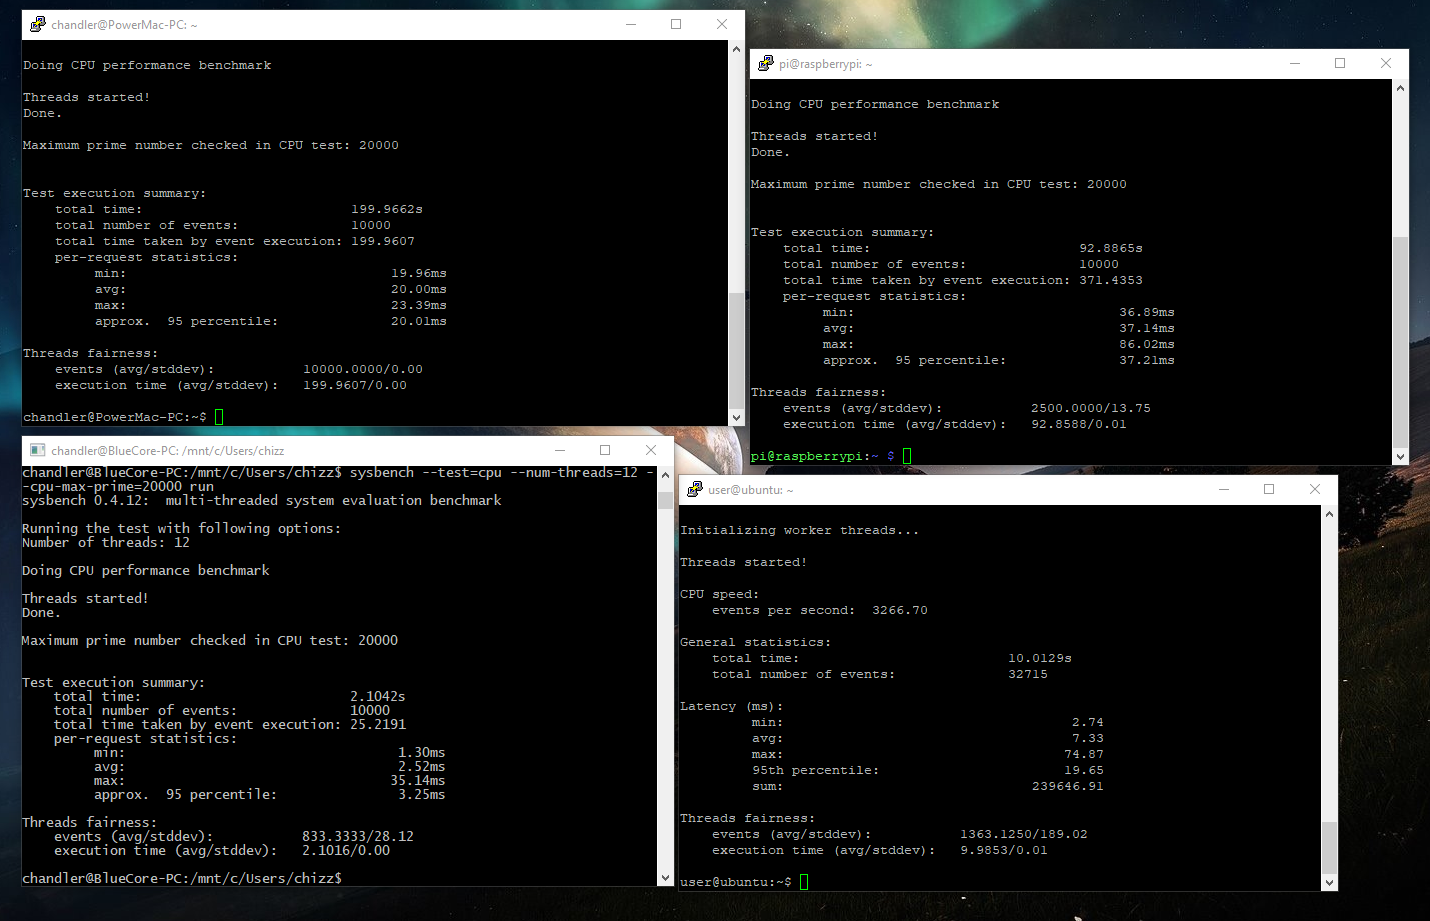Click events fairness value 2500.0000/13.75
Viewport: 1430px width, 921px height.
point(1091,408)
